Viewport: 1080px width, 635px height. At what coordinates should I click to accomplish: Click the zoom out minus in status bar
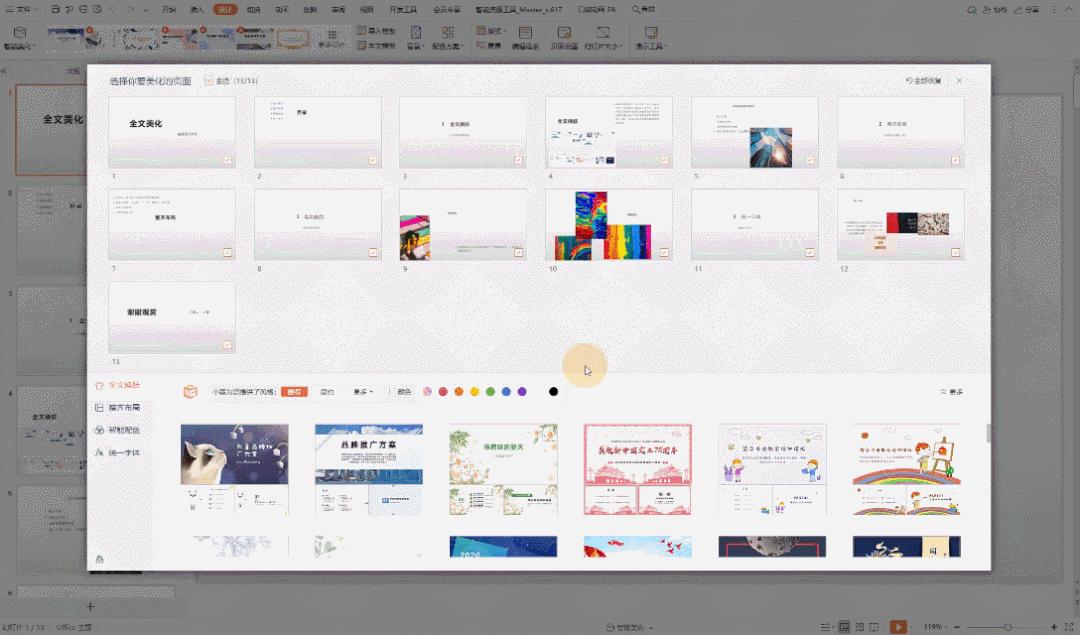click(x=957, y=627)
